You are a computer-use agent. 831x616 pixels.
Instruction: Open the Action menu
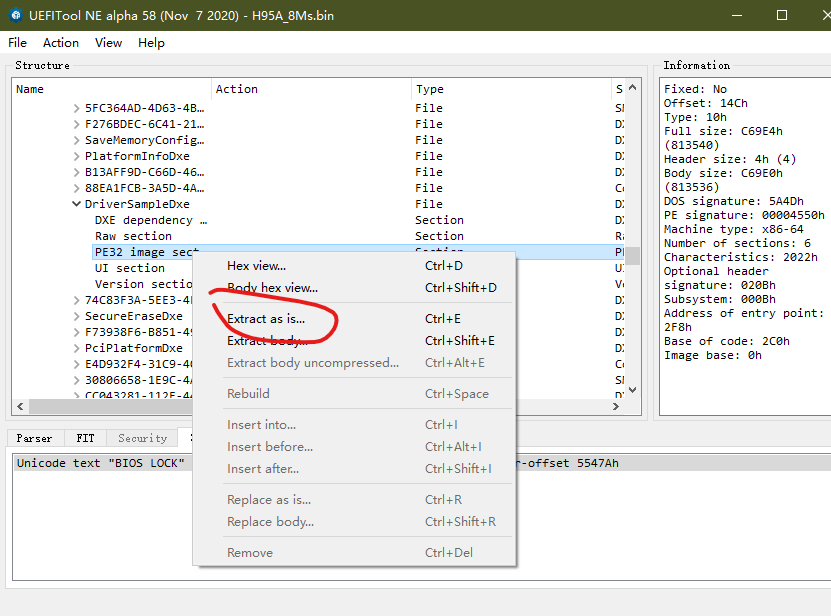point(61,43)
